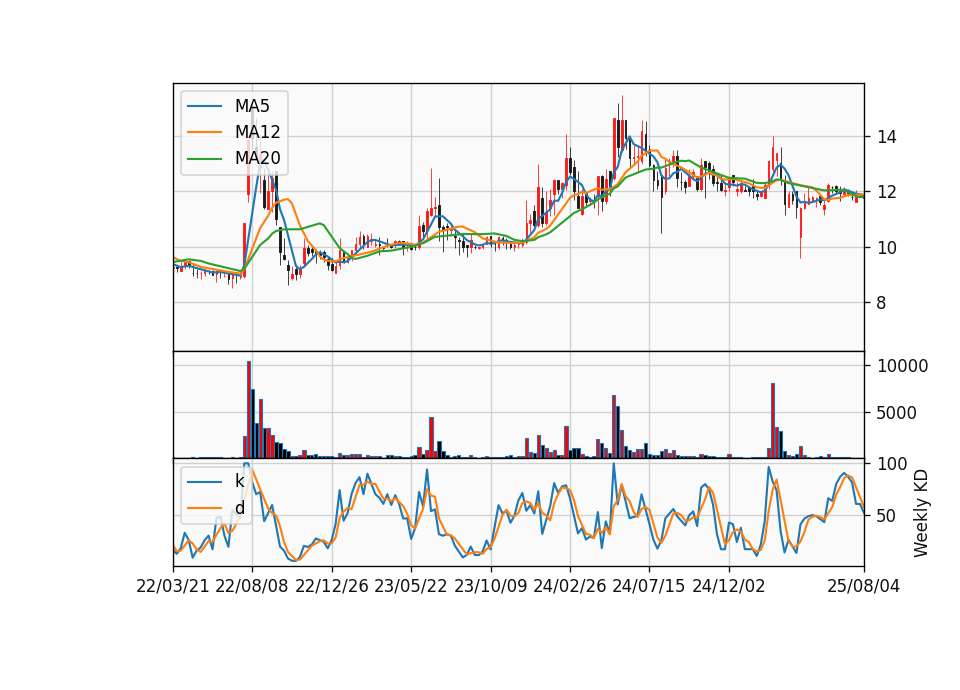
Task: Click the 22/12/26 date label
Action: click(x=332, y=586)
